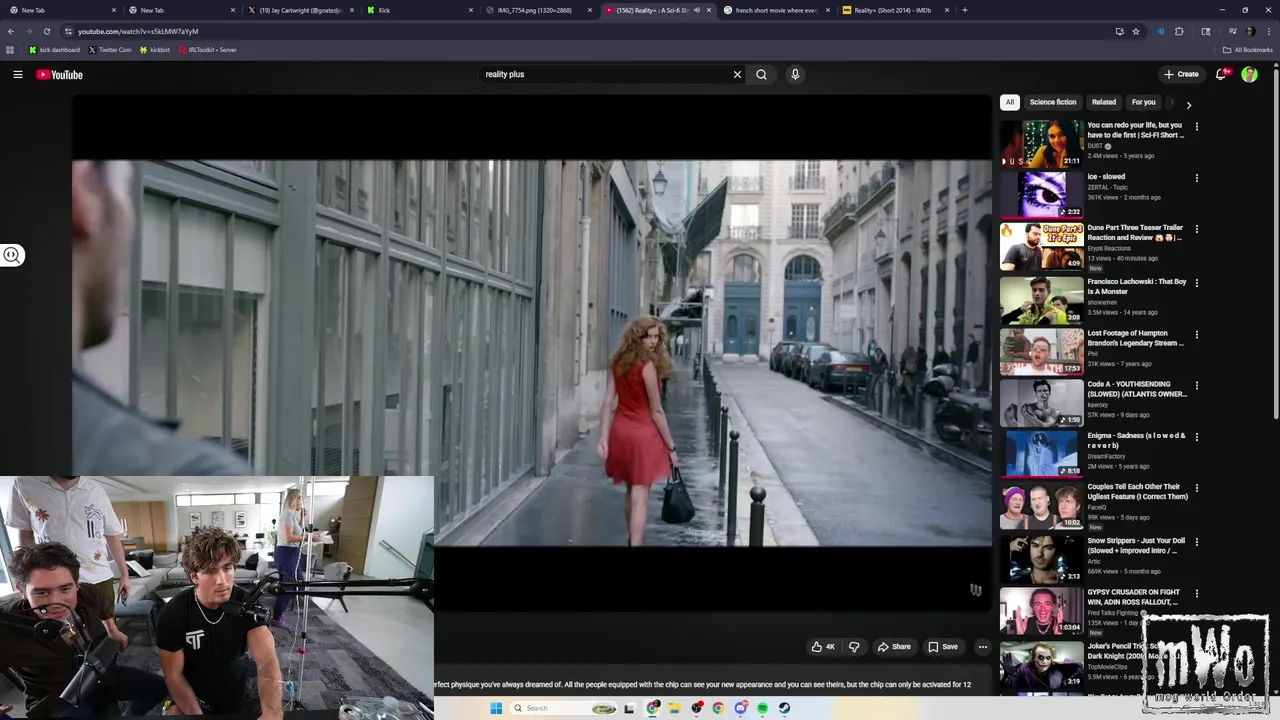This screenshot has height=720, width=1280.
Task: Close the Reality+ YouTube tab
Action: [709, 10]
